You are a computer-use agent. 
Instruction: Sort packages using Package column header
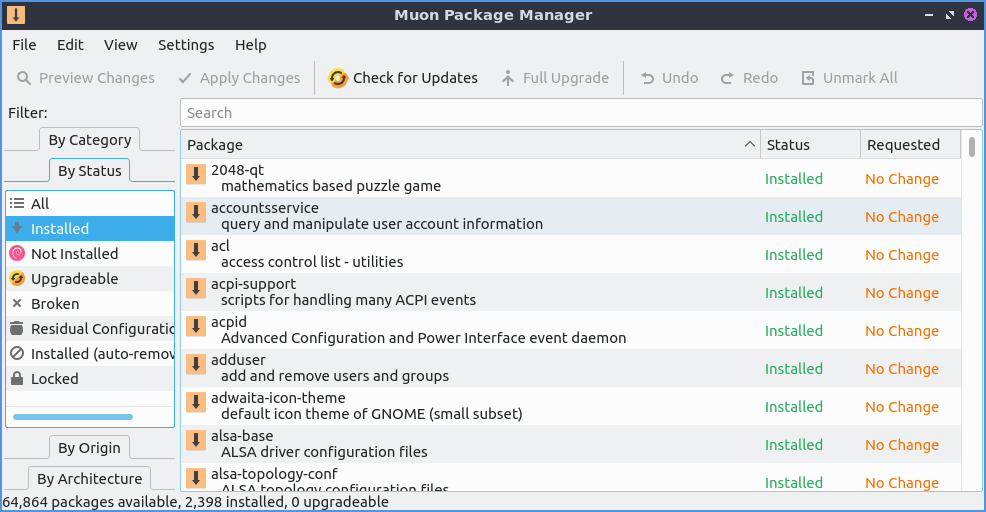pyautogui.click(x=470, y=145)
